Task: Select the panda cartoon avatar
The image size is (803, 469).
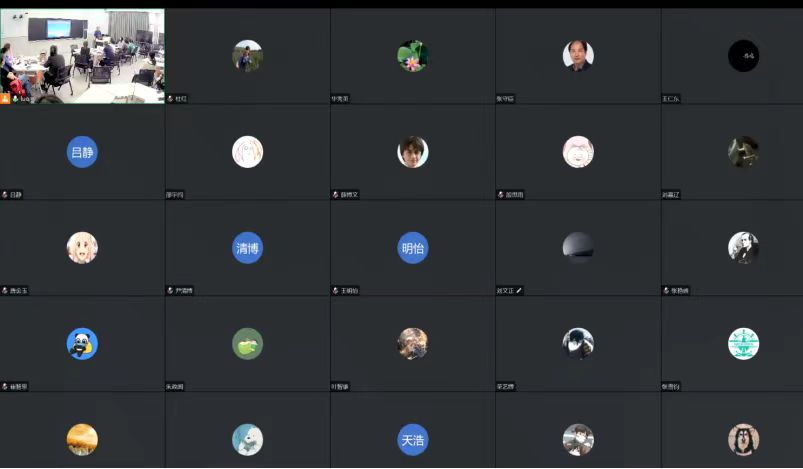Action: pos(82,344)
